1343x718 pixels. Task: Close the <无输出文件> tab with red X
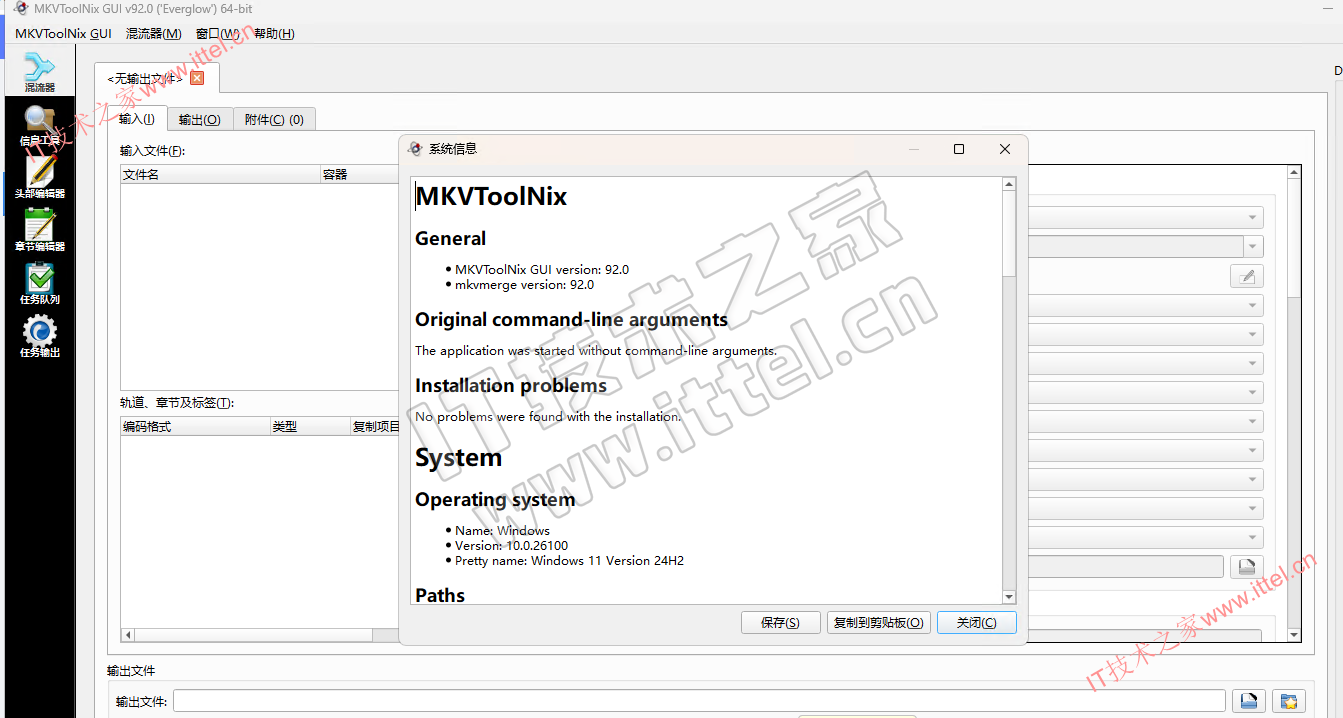coord(197,78)
